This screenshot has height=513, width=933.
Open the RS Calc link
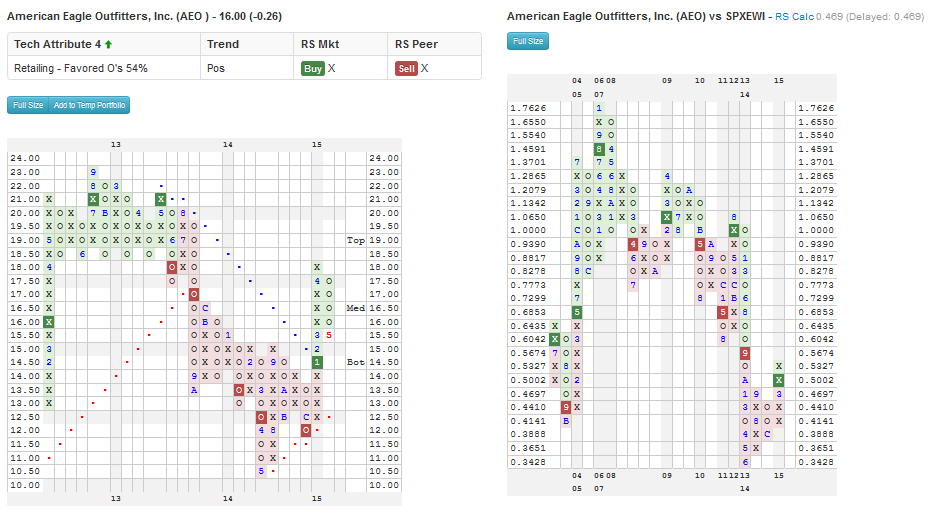pyautogui.click(x=794, y=17)
